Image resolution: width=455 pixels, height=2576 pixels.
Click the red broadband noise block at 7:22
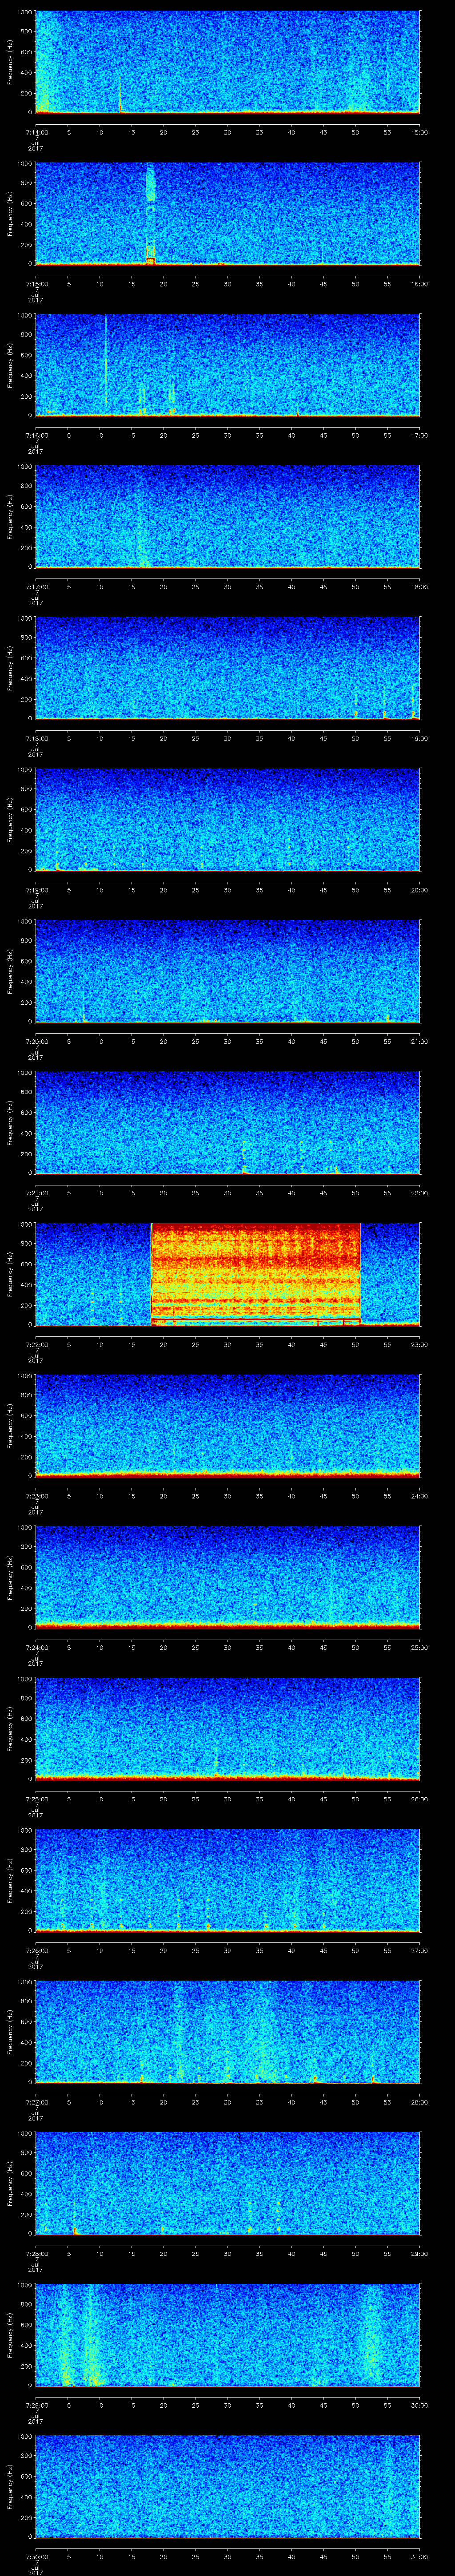[255, 1272]
